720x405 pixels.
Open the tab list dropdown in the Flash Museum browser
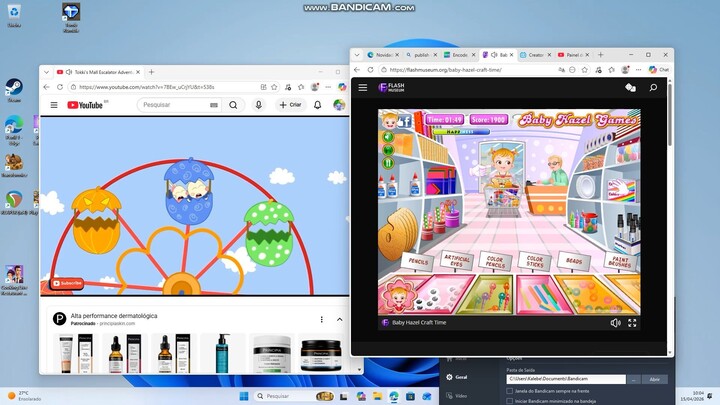[x=357, y=55]
